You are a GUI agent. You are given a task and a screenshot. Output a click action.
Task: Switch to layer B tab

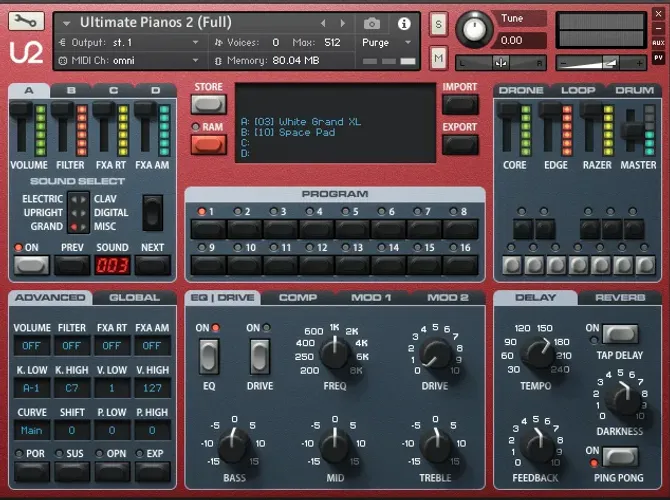coord(71,90)
